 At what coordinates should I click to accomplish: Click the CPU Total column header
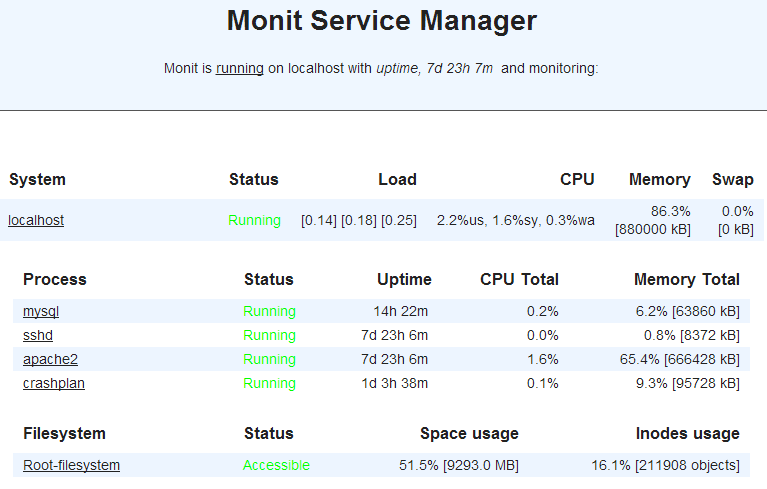click(x=519, y=279)
